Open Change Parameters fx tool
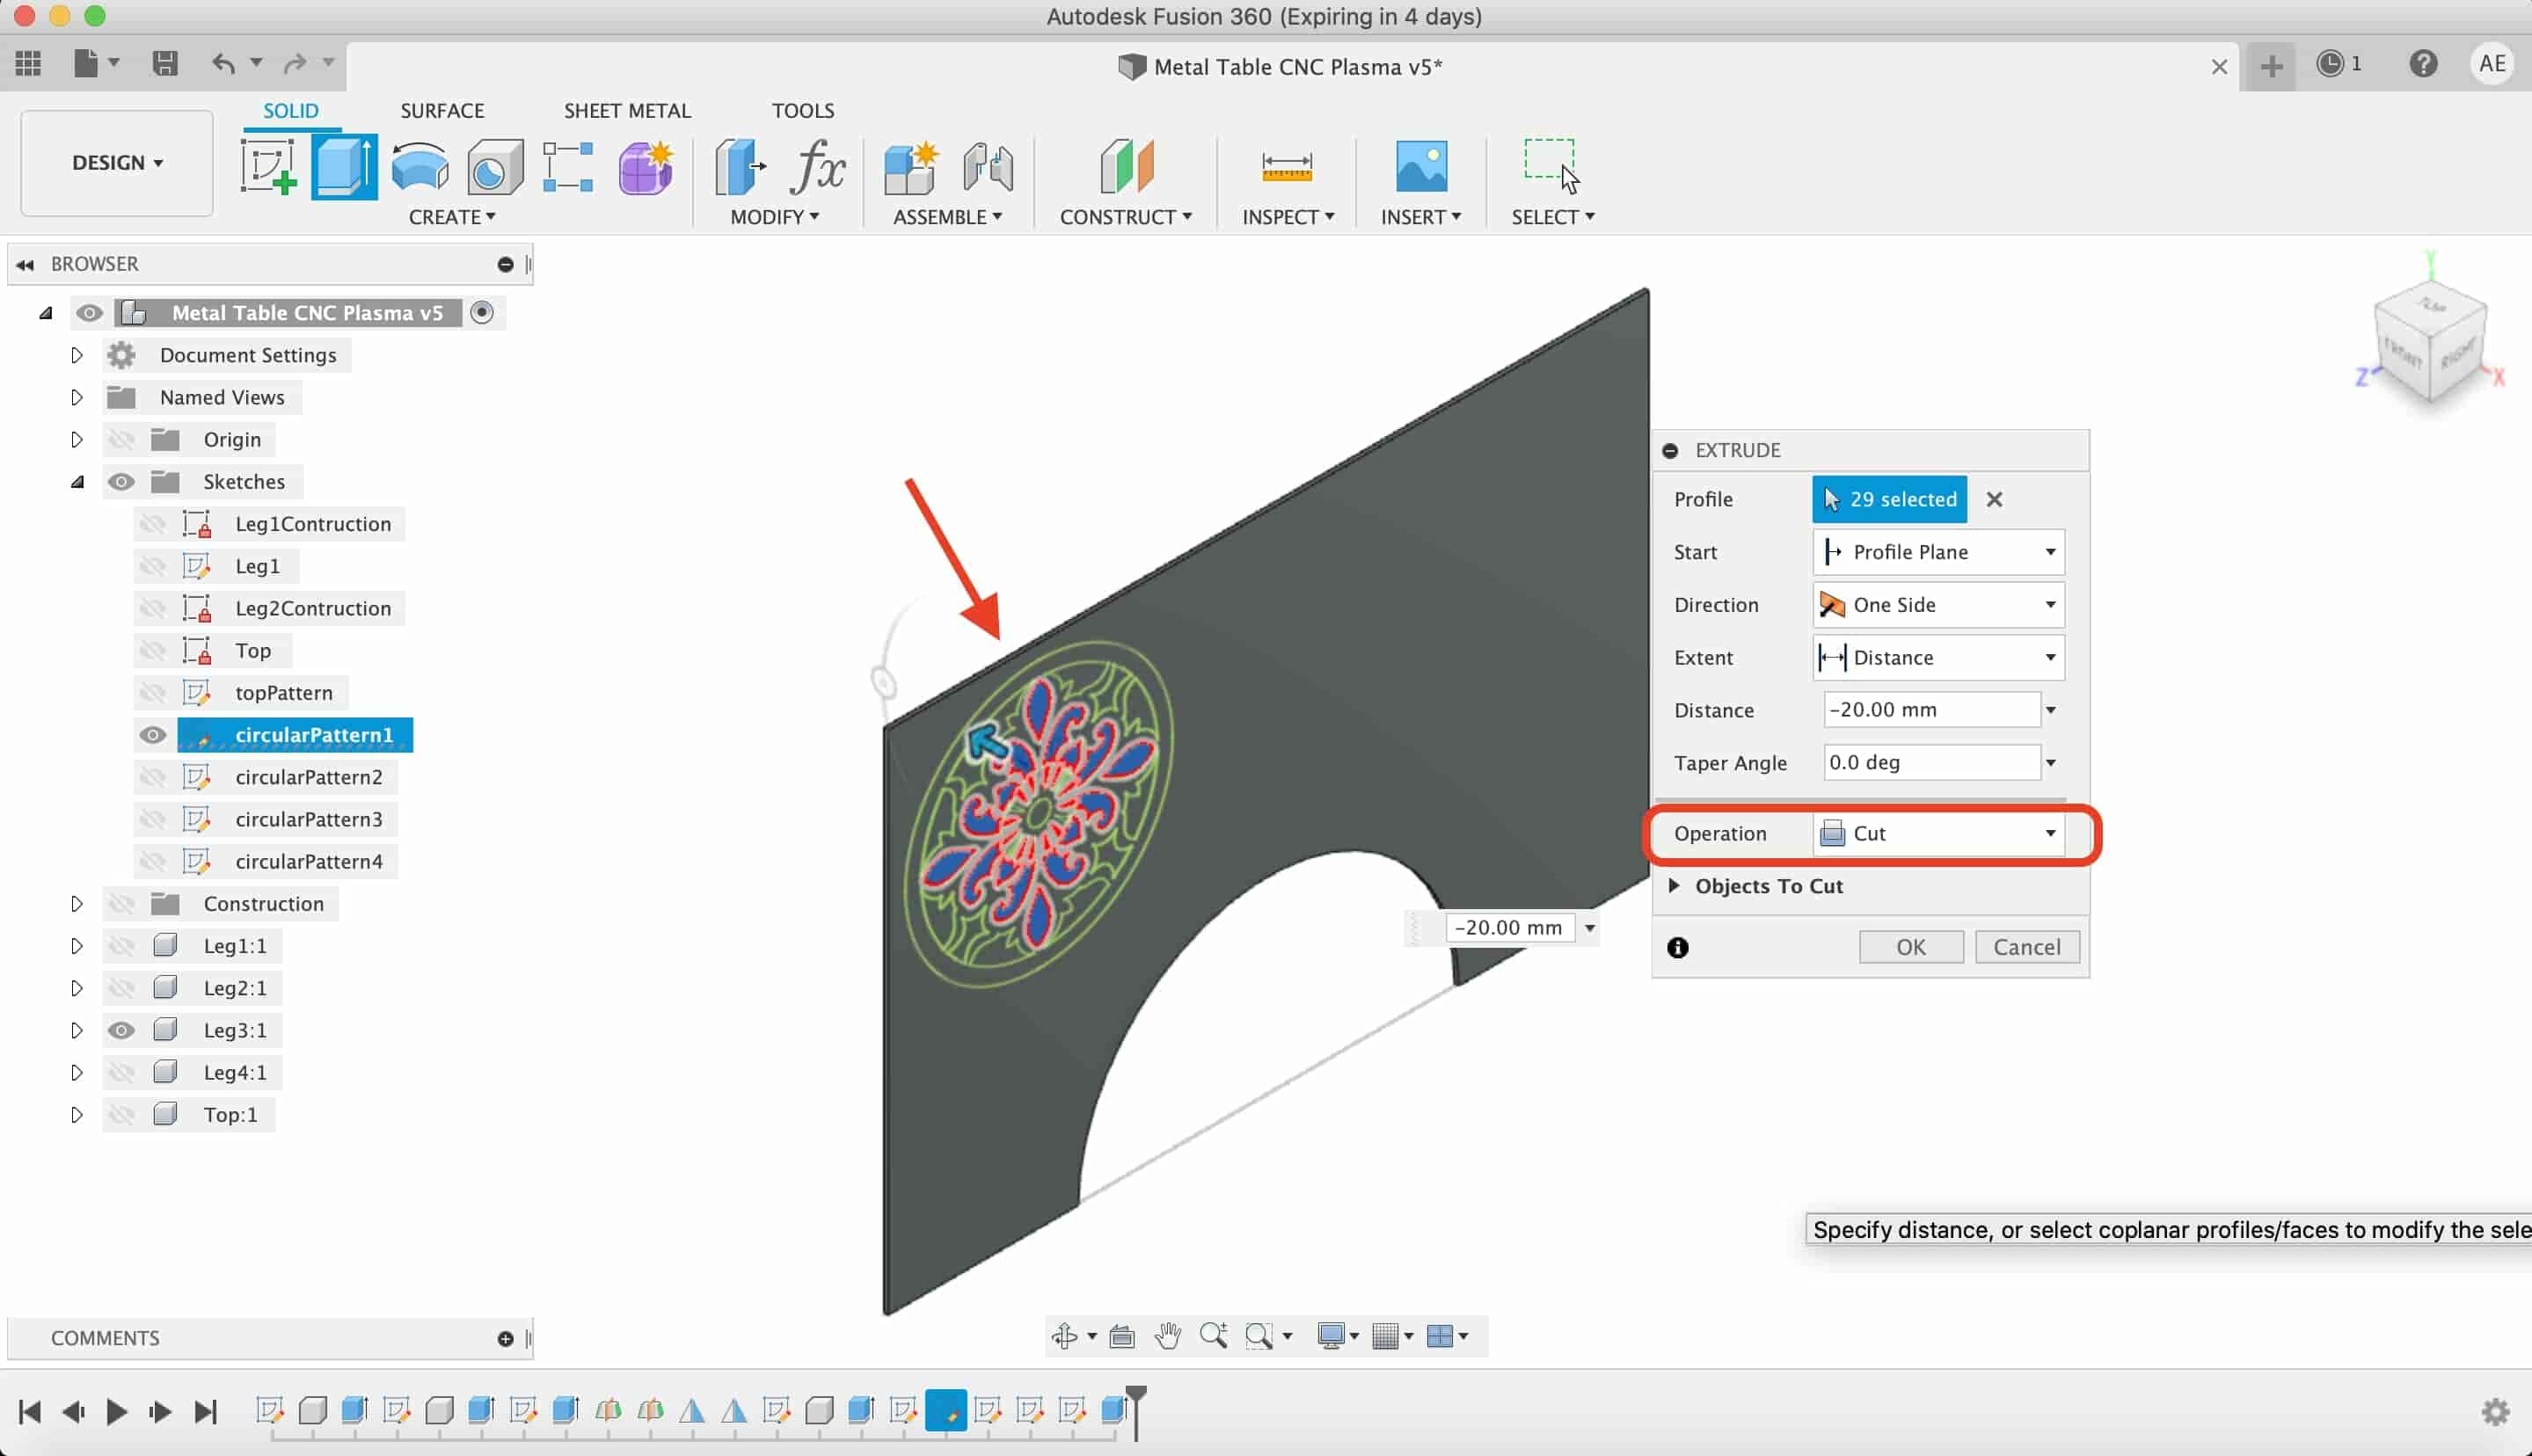 [818, 166]
